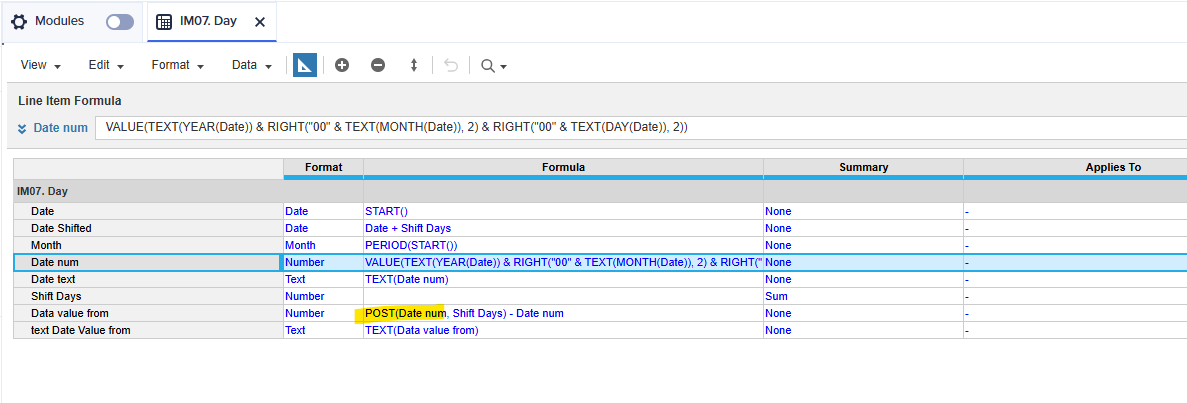The image size is (1187, 403).
Task: Click the START() formula cell
Action: click(x=563, y=211)
